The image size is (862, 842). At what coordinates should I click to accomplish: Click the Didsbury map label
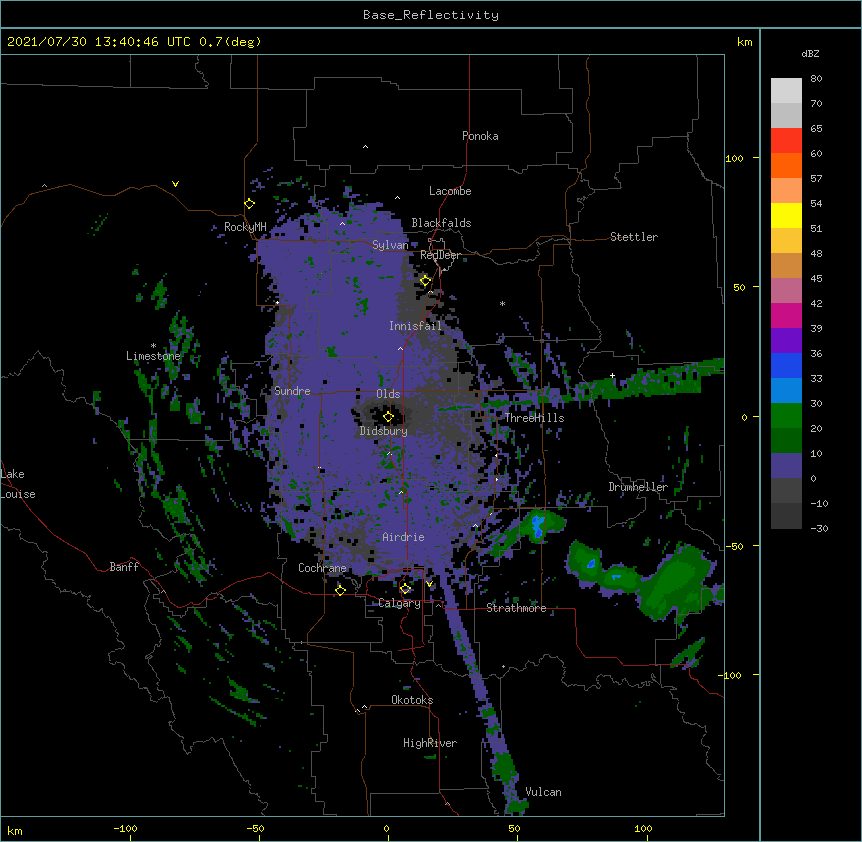click(384, 431)
